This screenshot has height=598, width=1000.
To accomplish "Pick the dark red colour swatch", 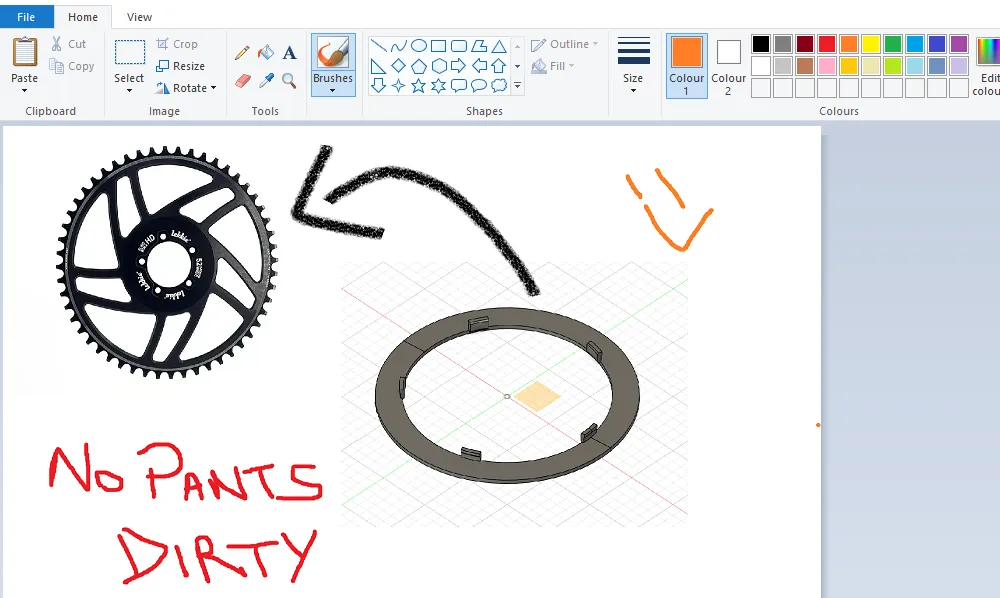I will click(x=805, y=44).
